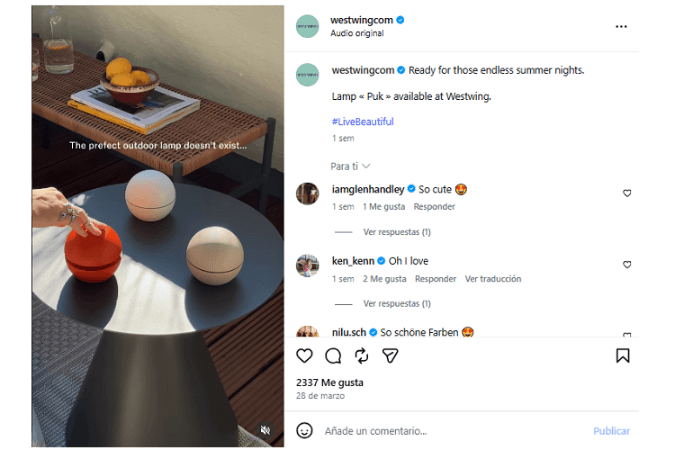Click "Ver traducción" on ken_kenn's comment
The image size is (675, 450).
tap(493, 279)
